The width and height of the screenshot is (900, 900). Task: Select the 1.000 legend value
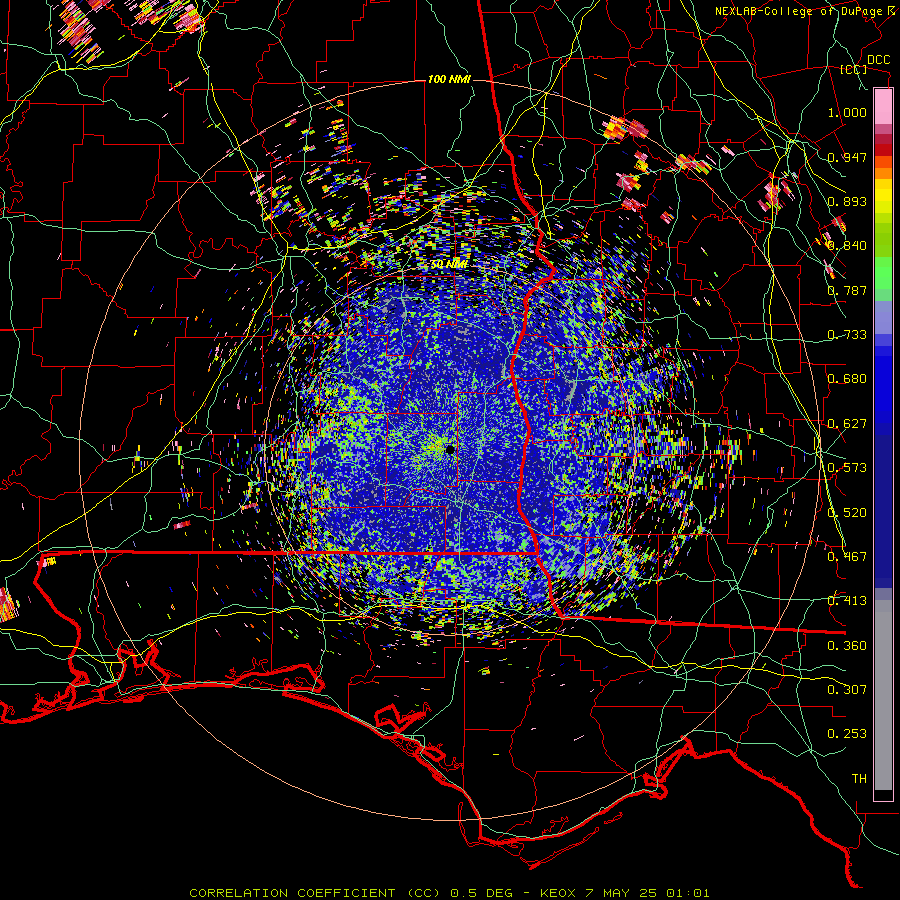847,112
